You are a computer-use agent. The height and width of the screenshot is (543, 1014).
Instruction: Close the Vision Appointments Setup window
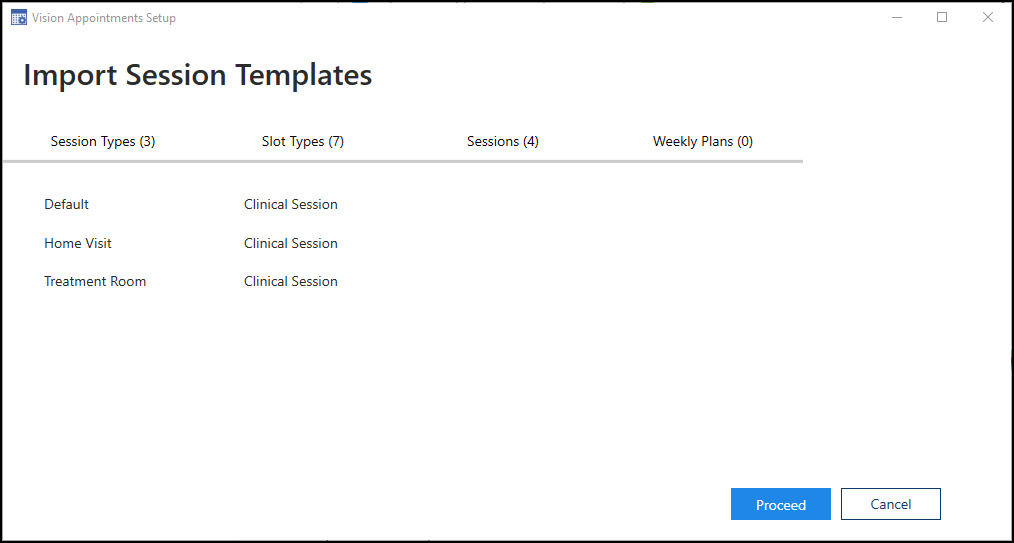988,18
